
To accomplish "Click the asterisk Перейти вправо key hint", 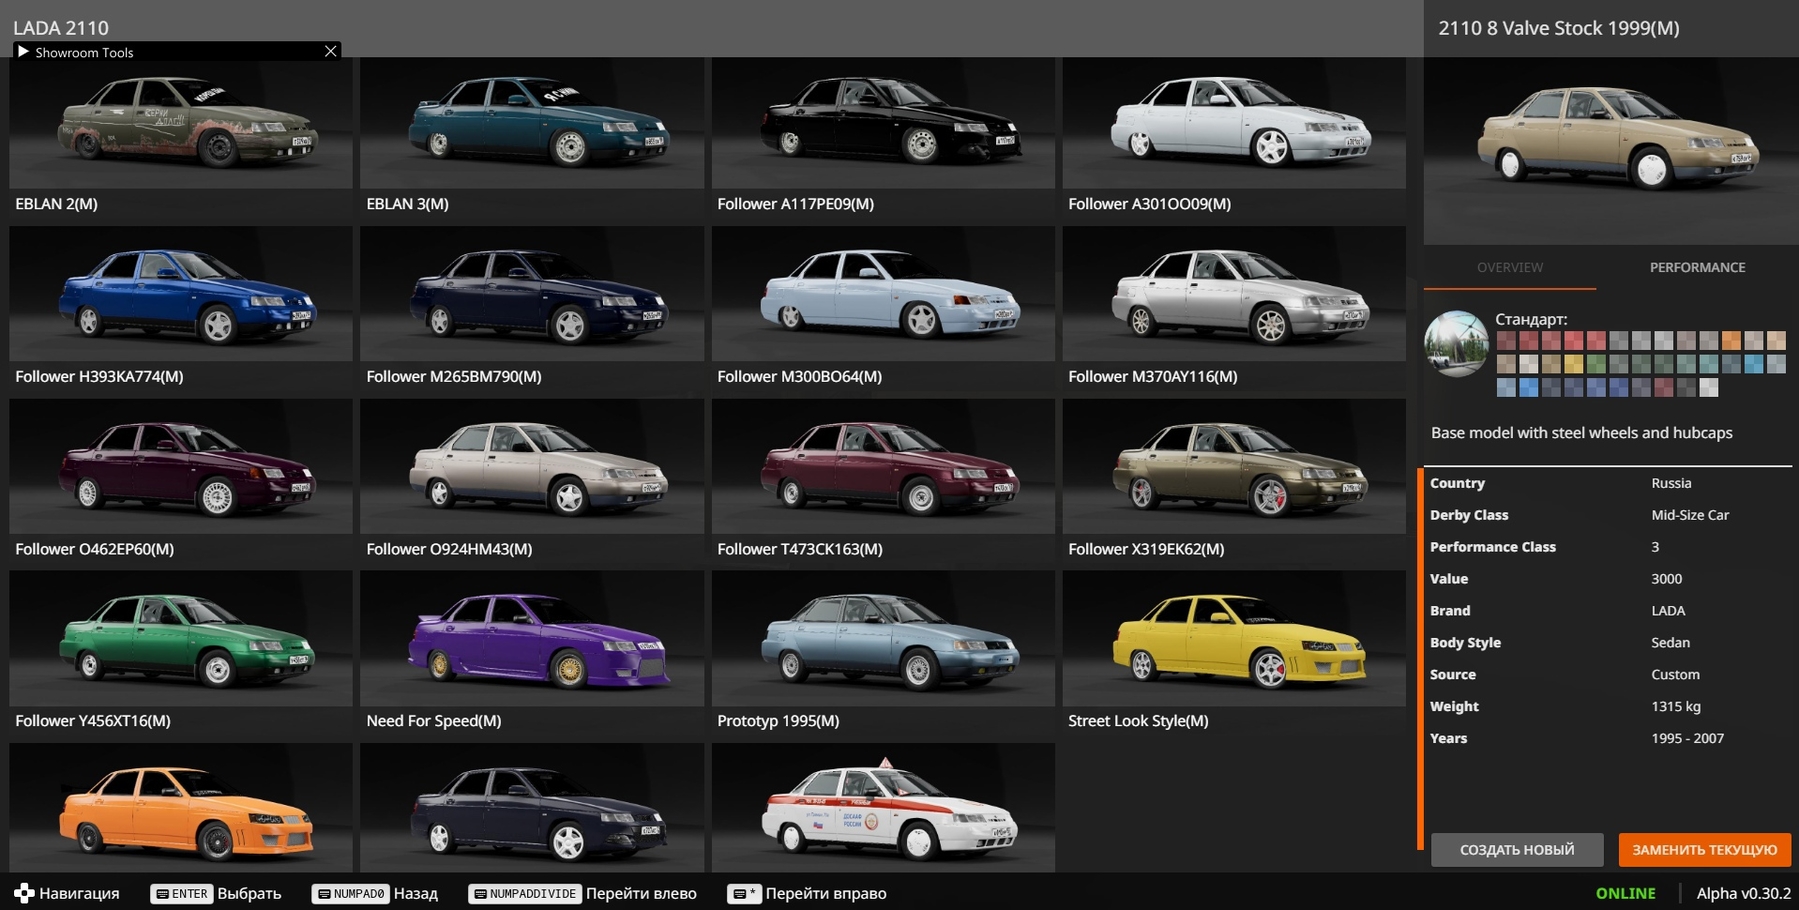I will [807, 893].
